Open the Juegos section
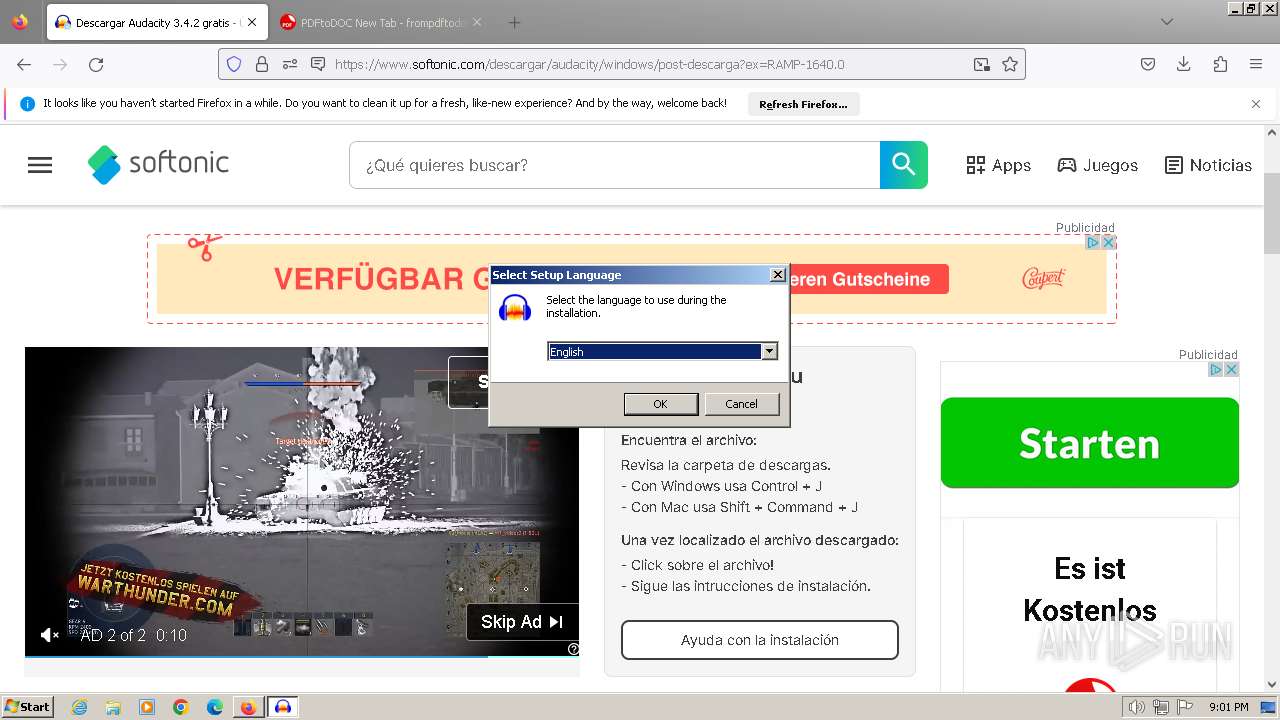The height and width of the screenshot is (720, 1280). click(1097, 165)
